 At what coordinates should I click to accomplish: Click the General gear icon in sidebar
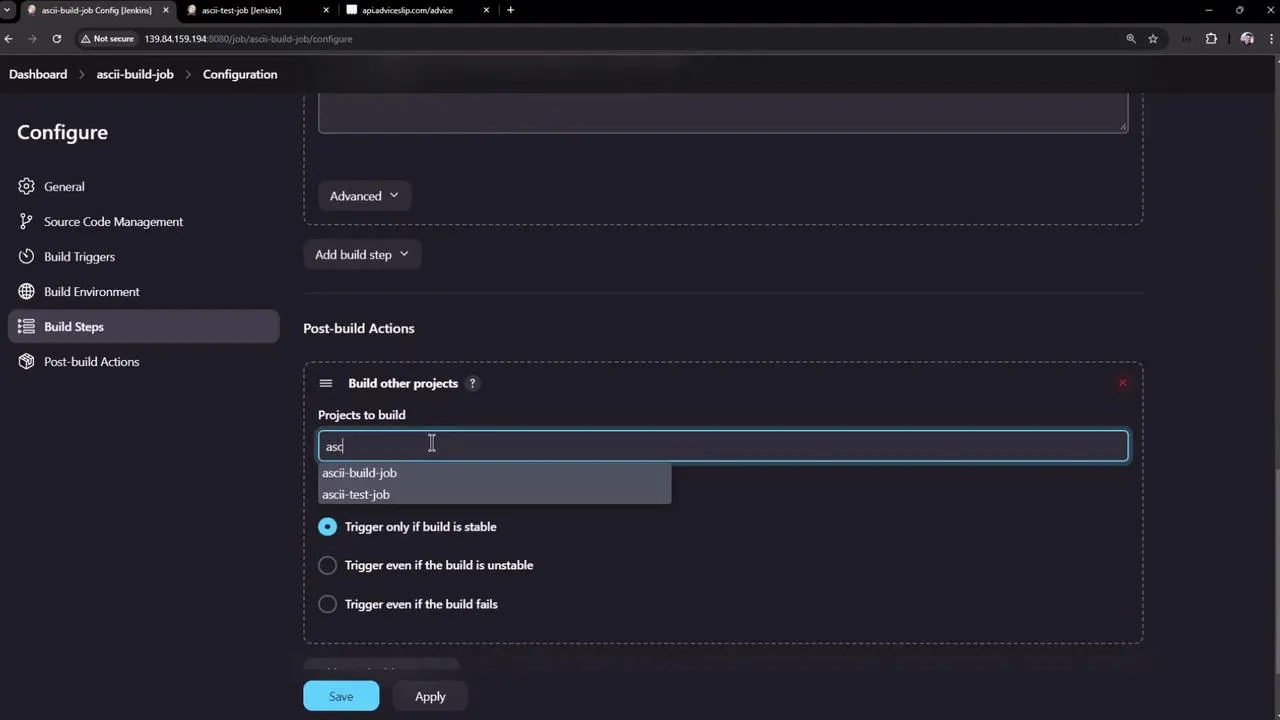(x=26, y=186)
